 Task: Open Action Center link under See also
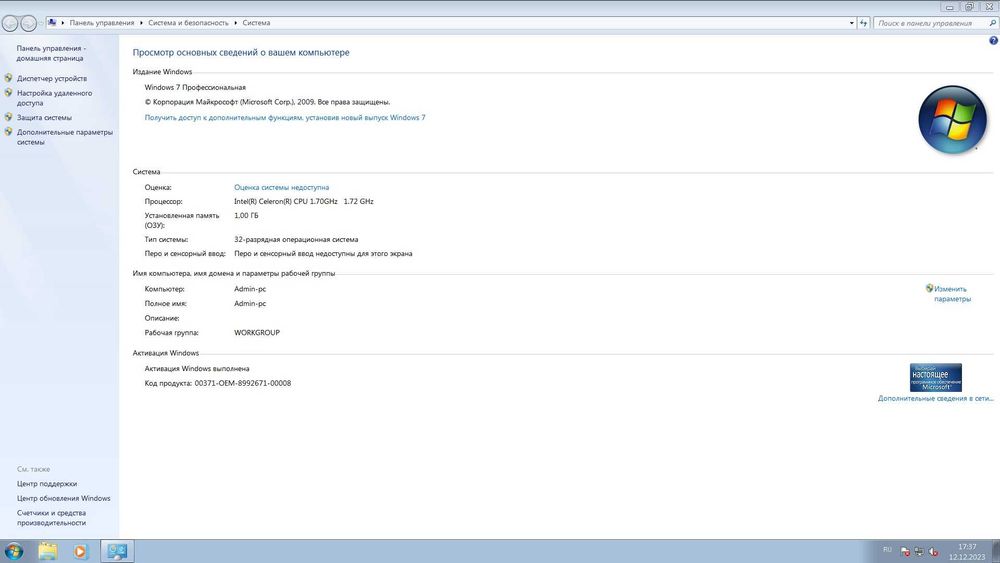[x=47, y=484]
